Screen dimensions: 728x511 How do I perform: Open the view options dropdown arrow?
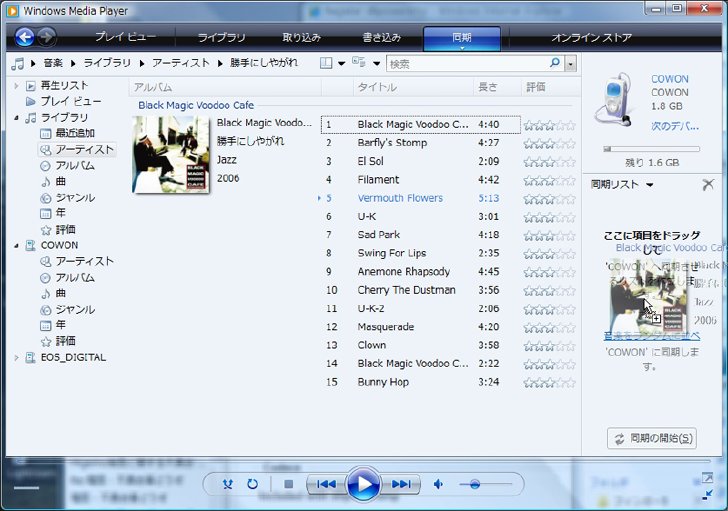tap(377, 64)
